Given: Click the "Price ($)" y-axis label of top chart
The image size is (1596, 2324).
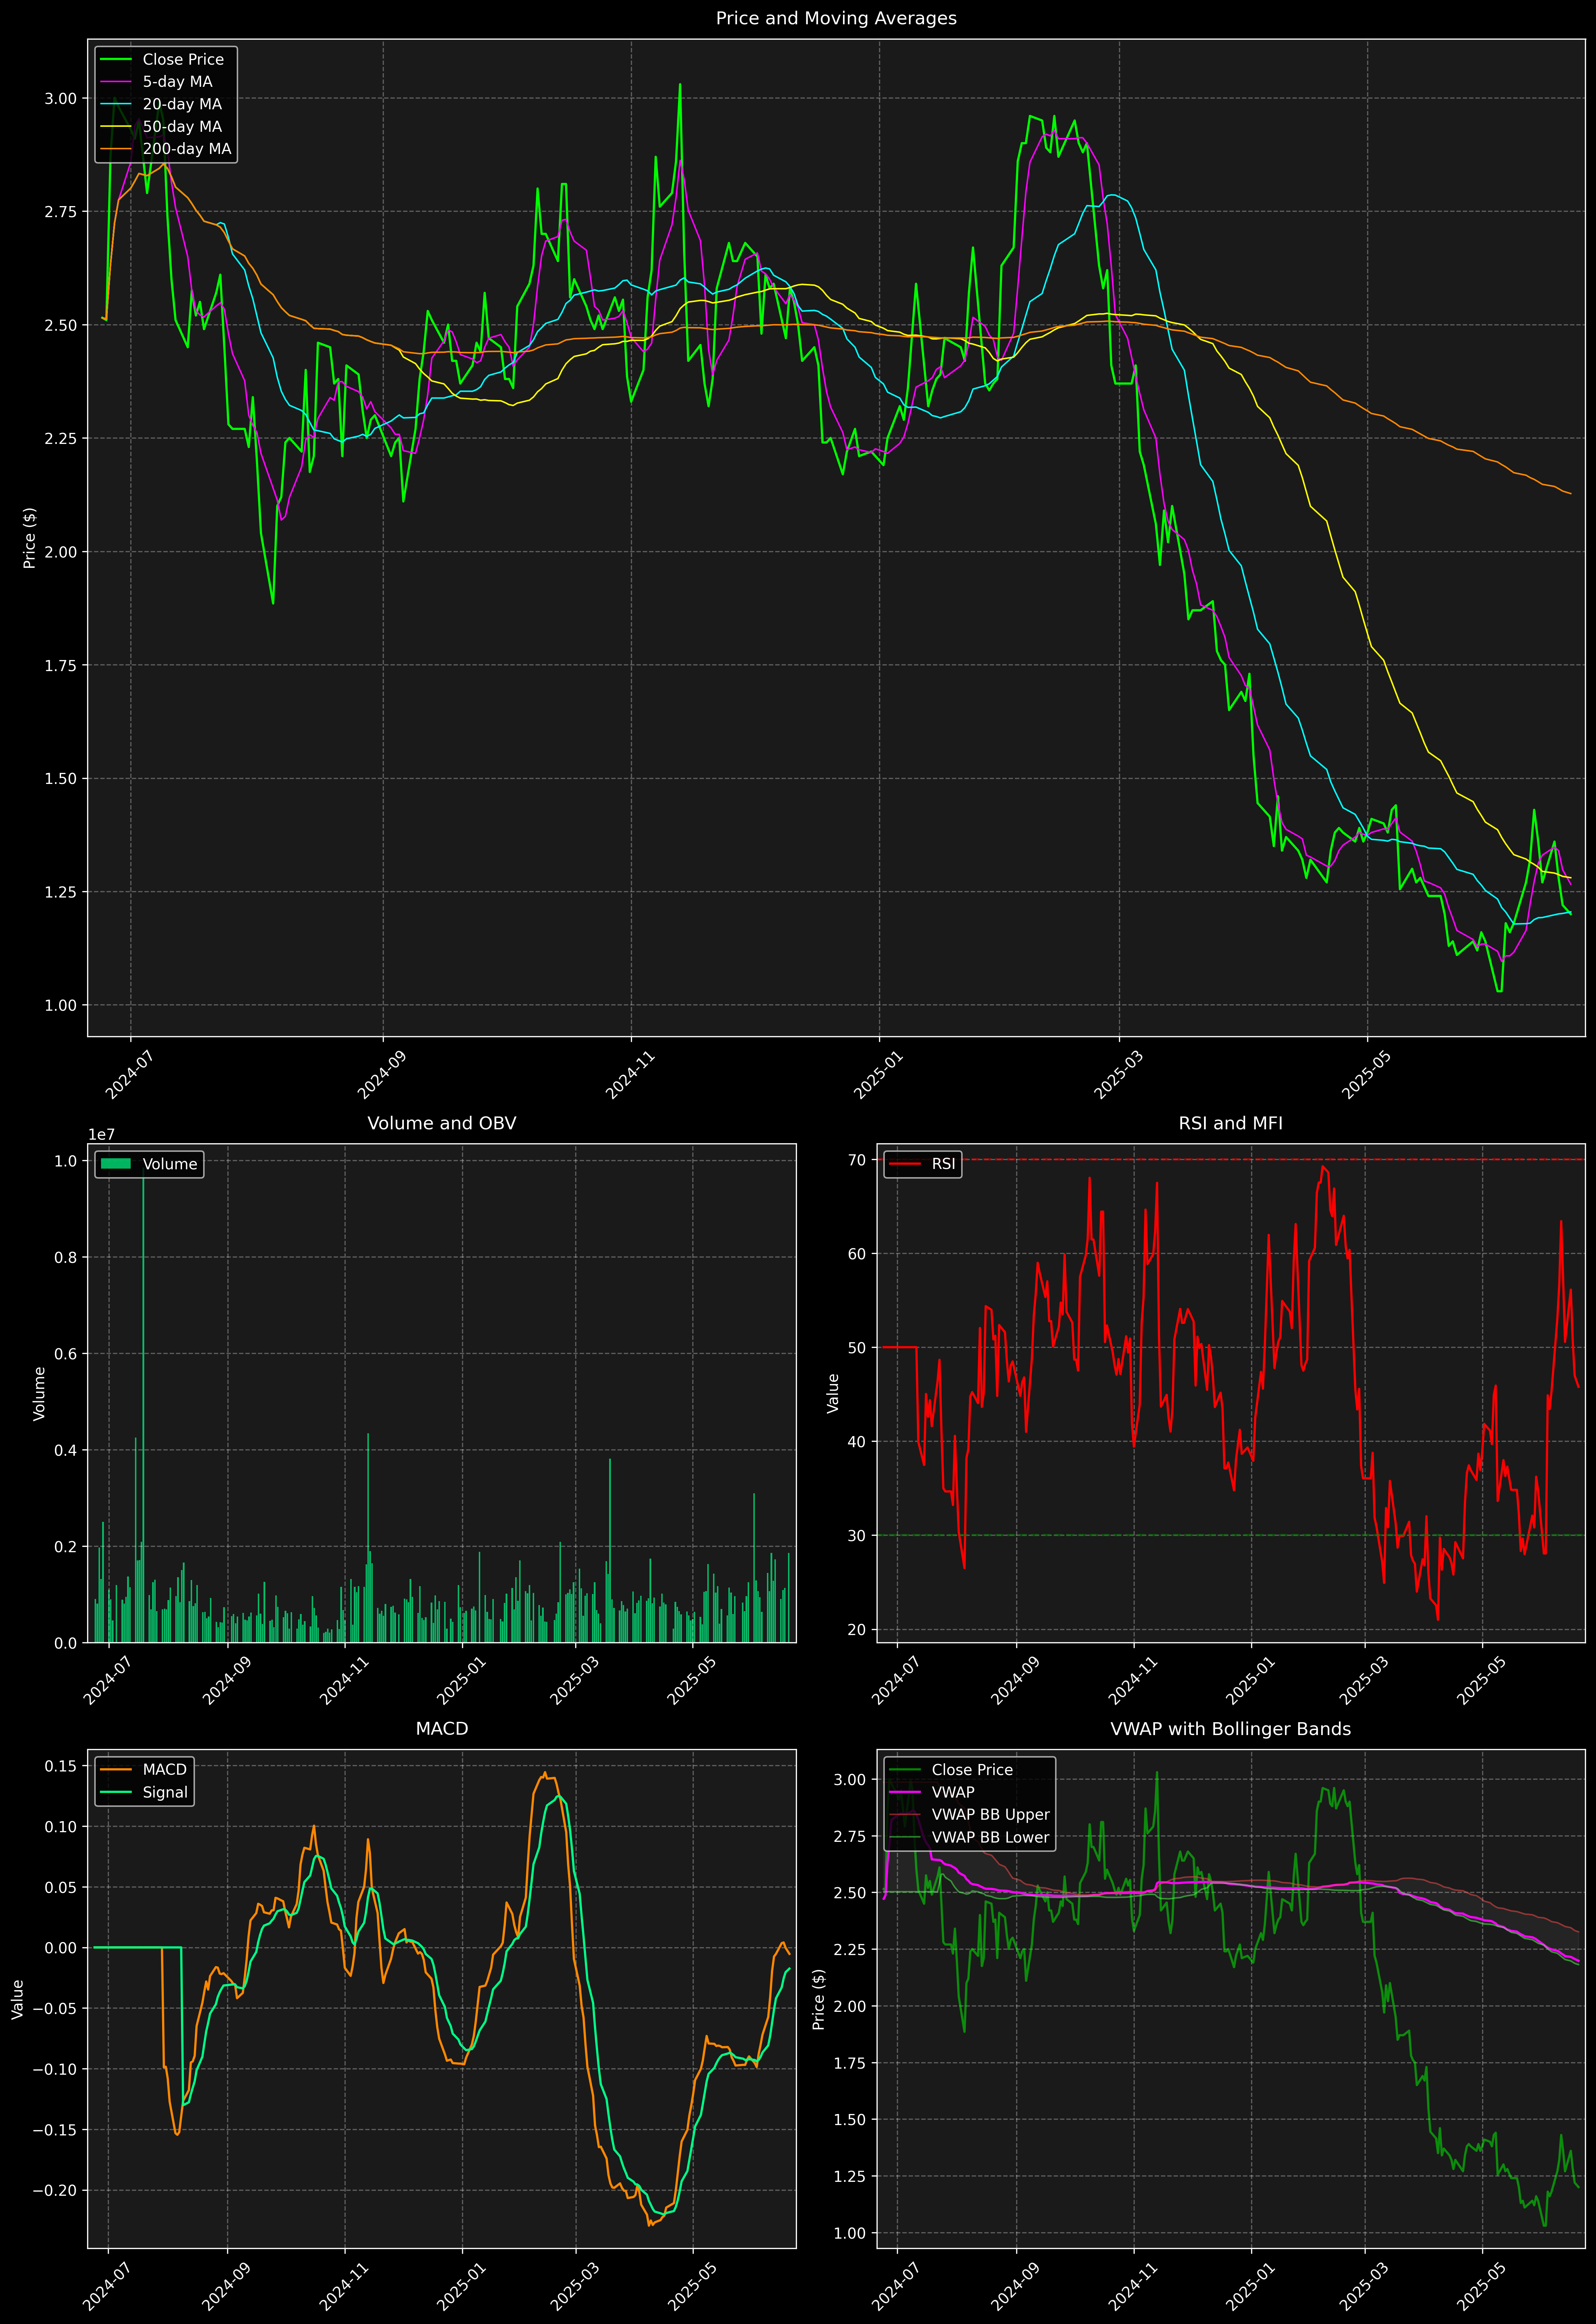Looking at the screenshot, I should (x=30, y=538).
